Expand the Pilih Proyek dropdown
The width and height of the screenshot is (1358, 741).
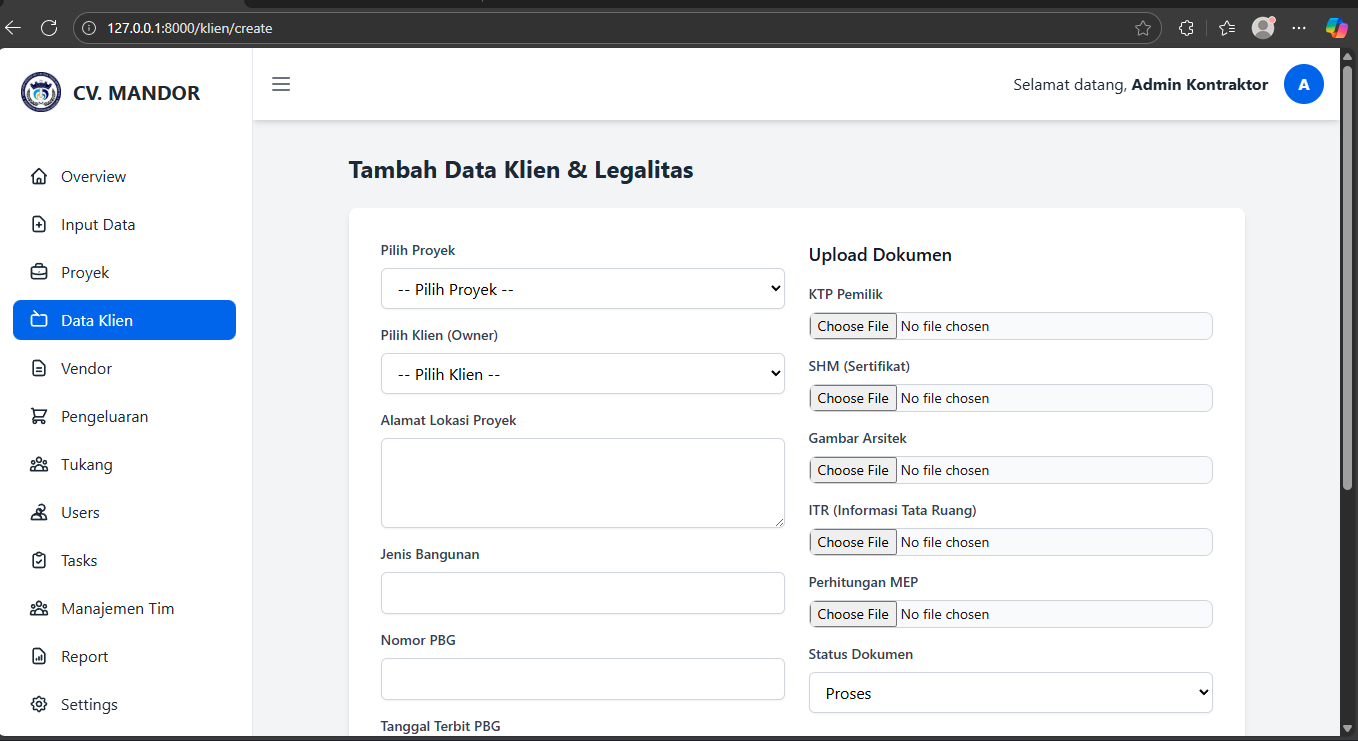(x=582, y=289)
